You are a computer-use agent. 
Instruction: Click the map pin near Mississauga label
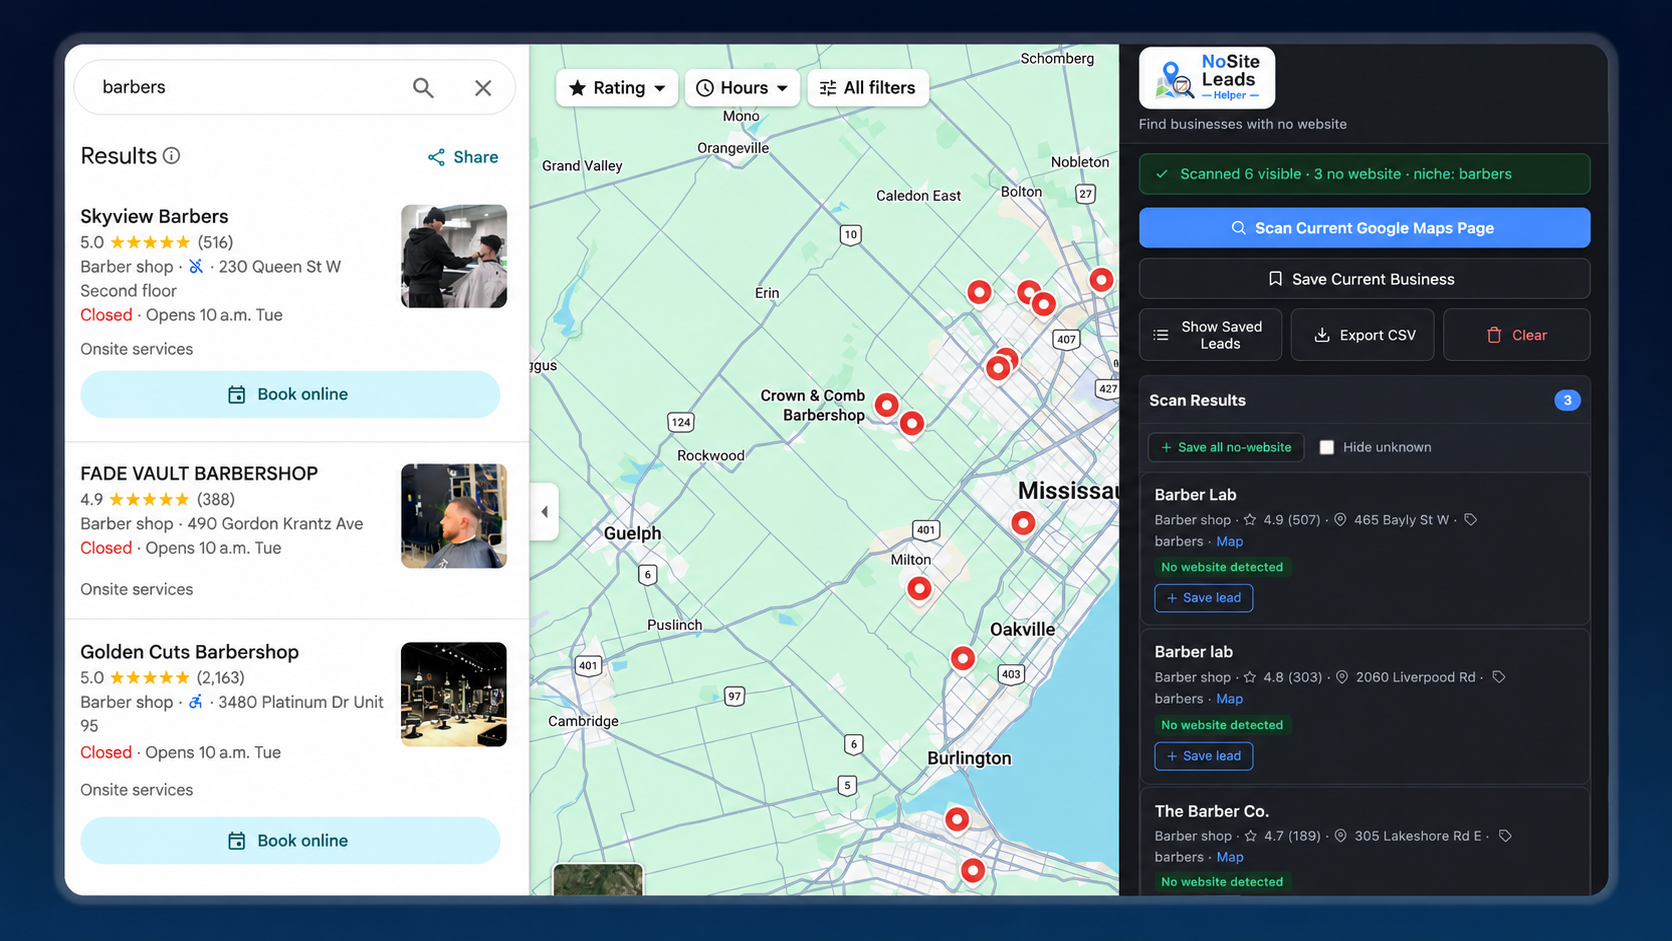pos(1023,522)
